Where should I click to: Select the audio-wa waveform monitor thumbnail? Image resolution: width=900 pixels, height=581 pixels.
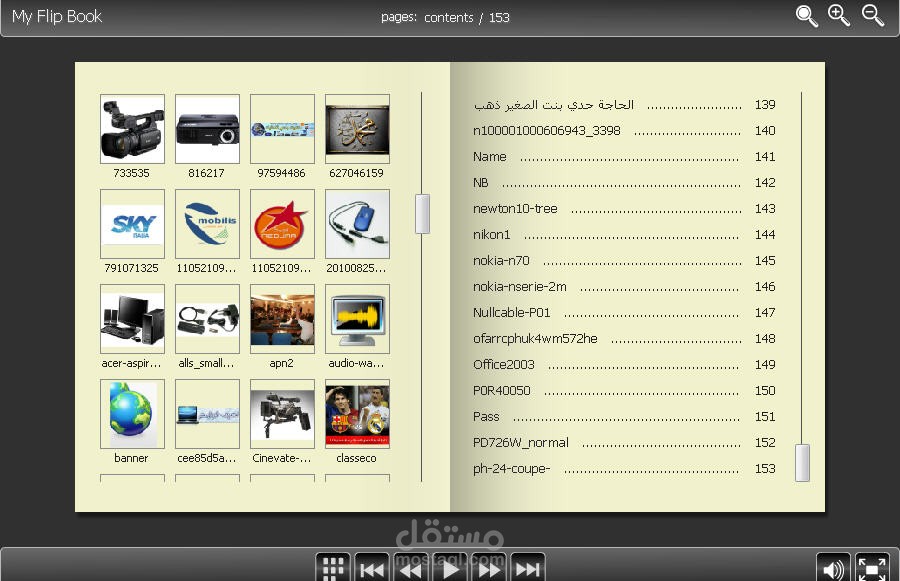point(357,319)
